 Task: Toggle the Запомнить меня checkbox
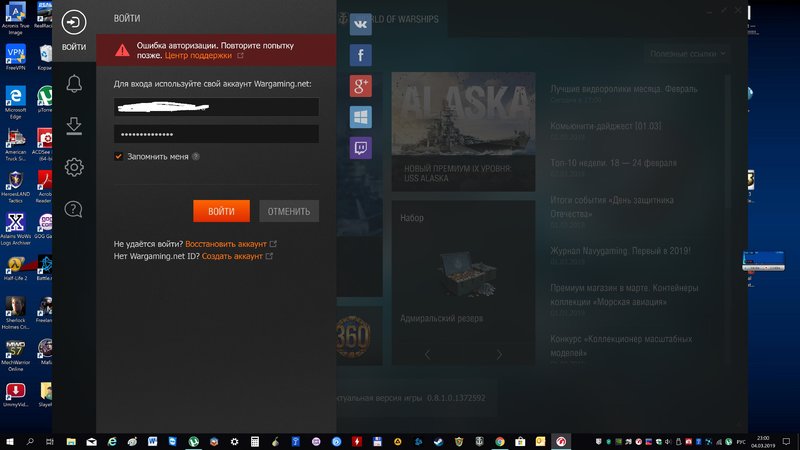pos(118,156)
